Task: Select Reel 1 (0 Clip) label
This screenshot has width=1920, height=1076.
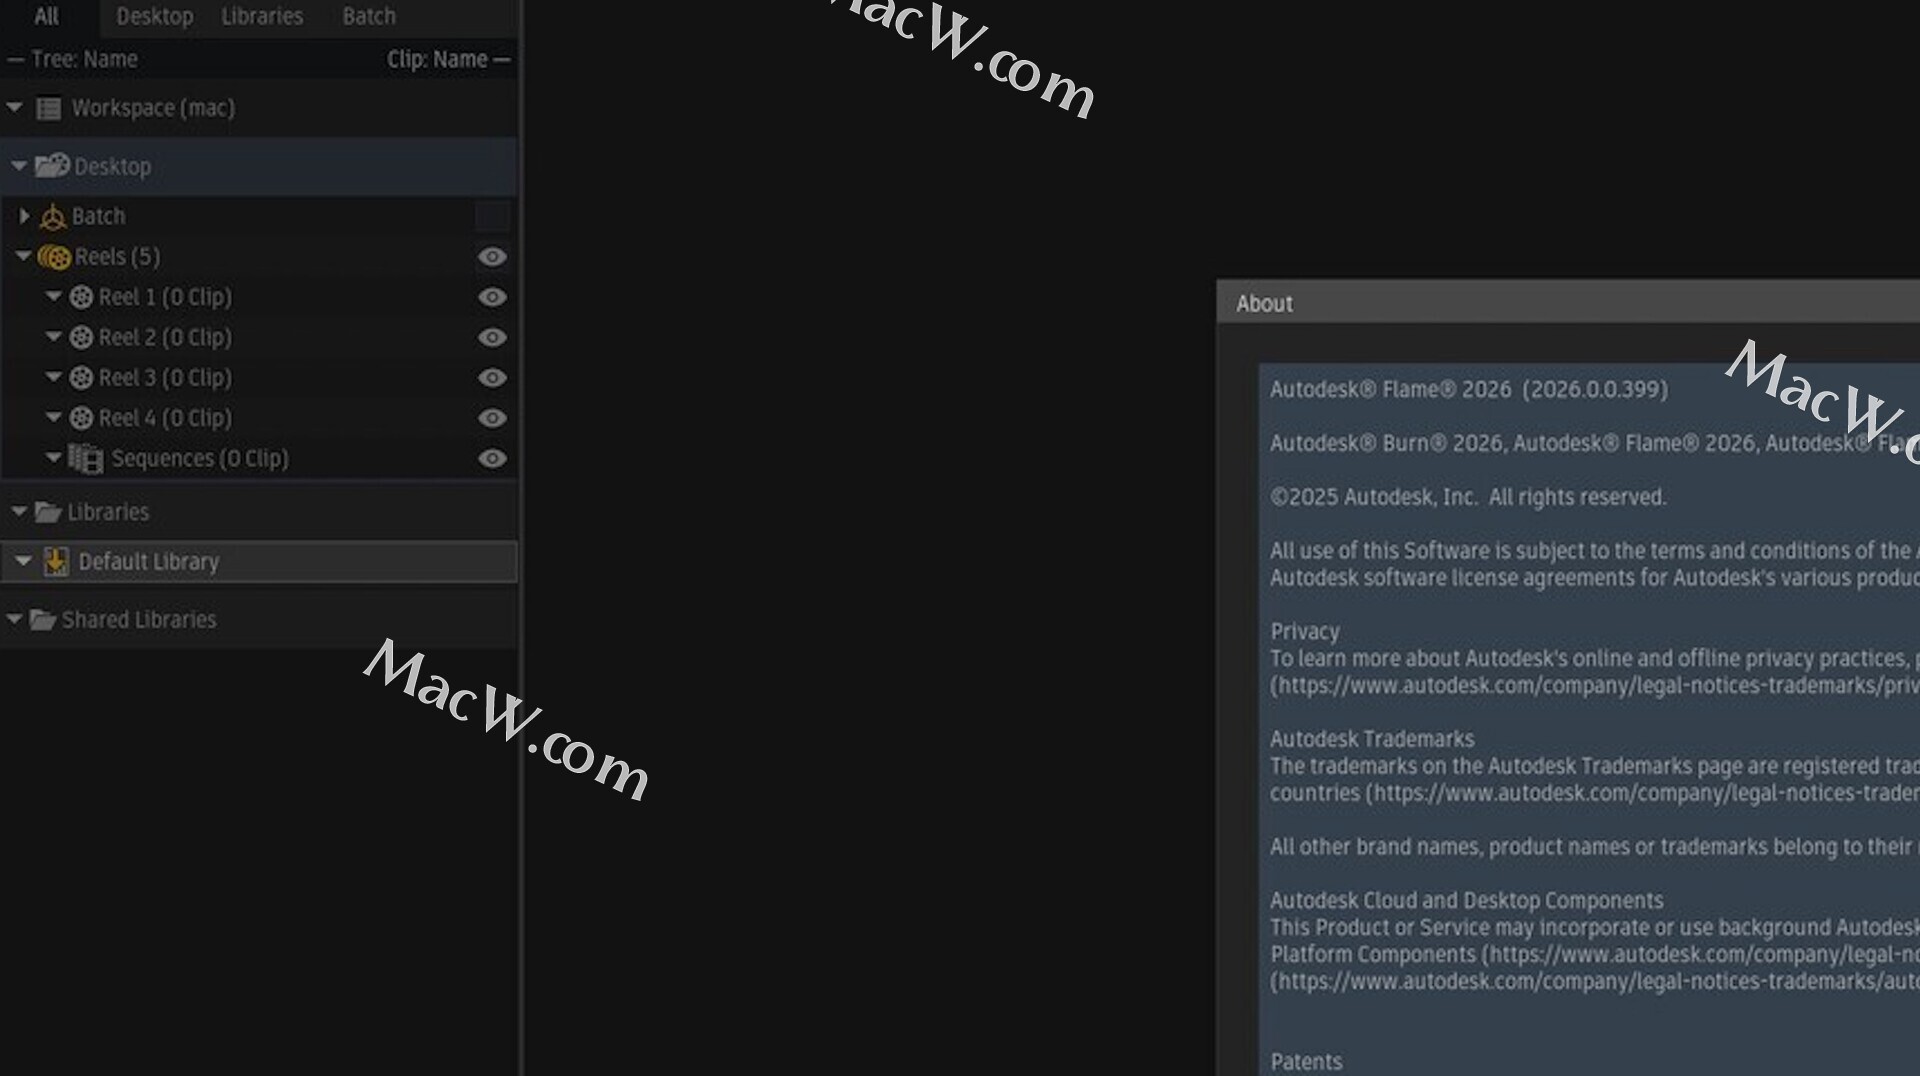Action: coord(165,297)
